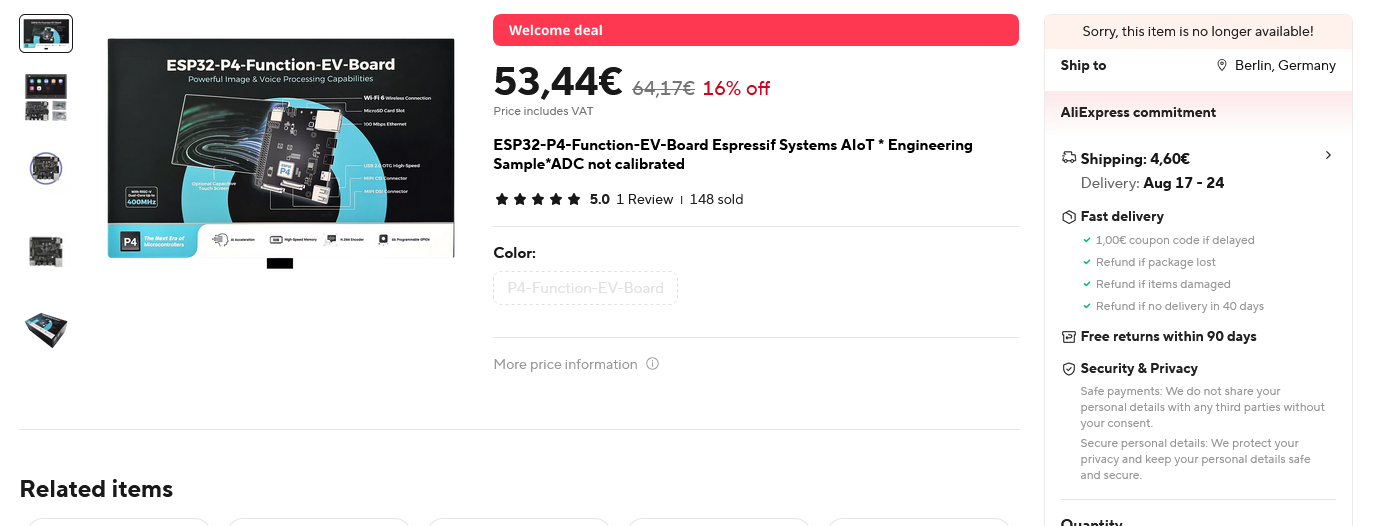Viewport: 1384px width, 526px height.
Task: Select the touchscreen display thumbnail
Action: [x=46, y=97]
